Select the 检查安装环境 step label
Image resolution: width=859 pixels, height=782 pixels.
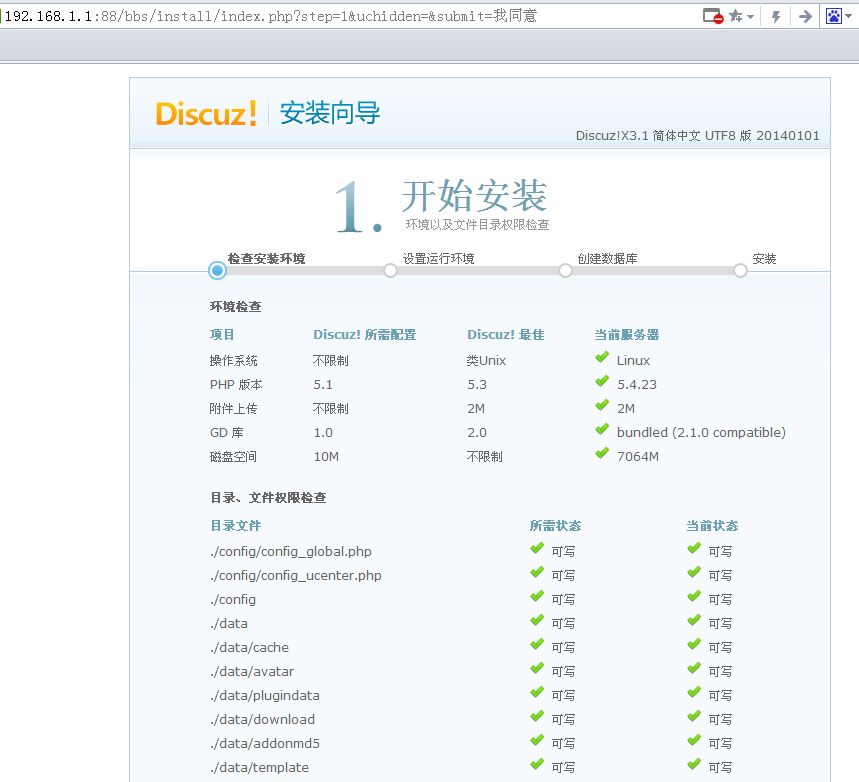tap(266, 258)
